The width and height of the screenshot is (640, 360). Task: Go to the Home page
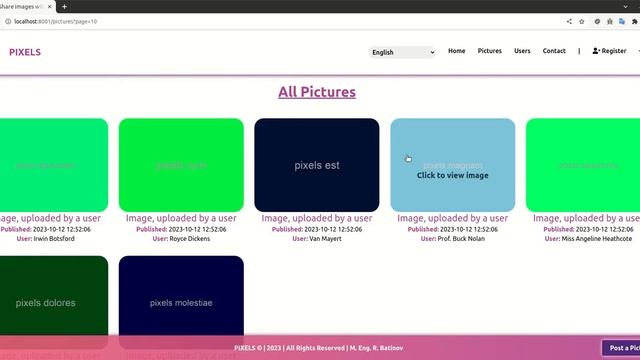coord(456,51)
